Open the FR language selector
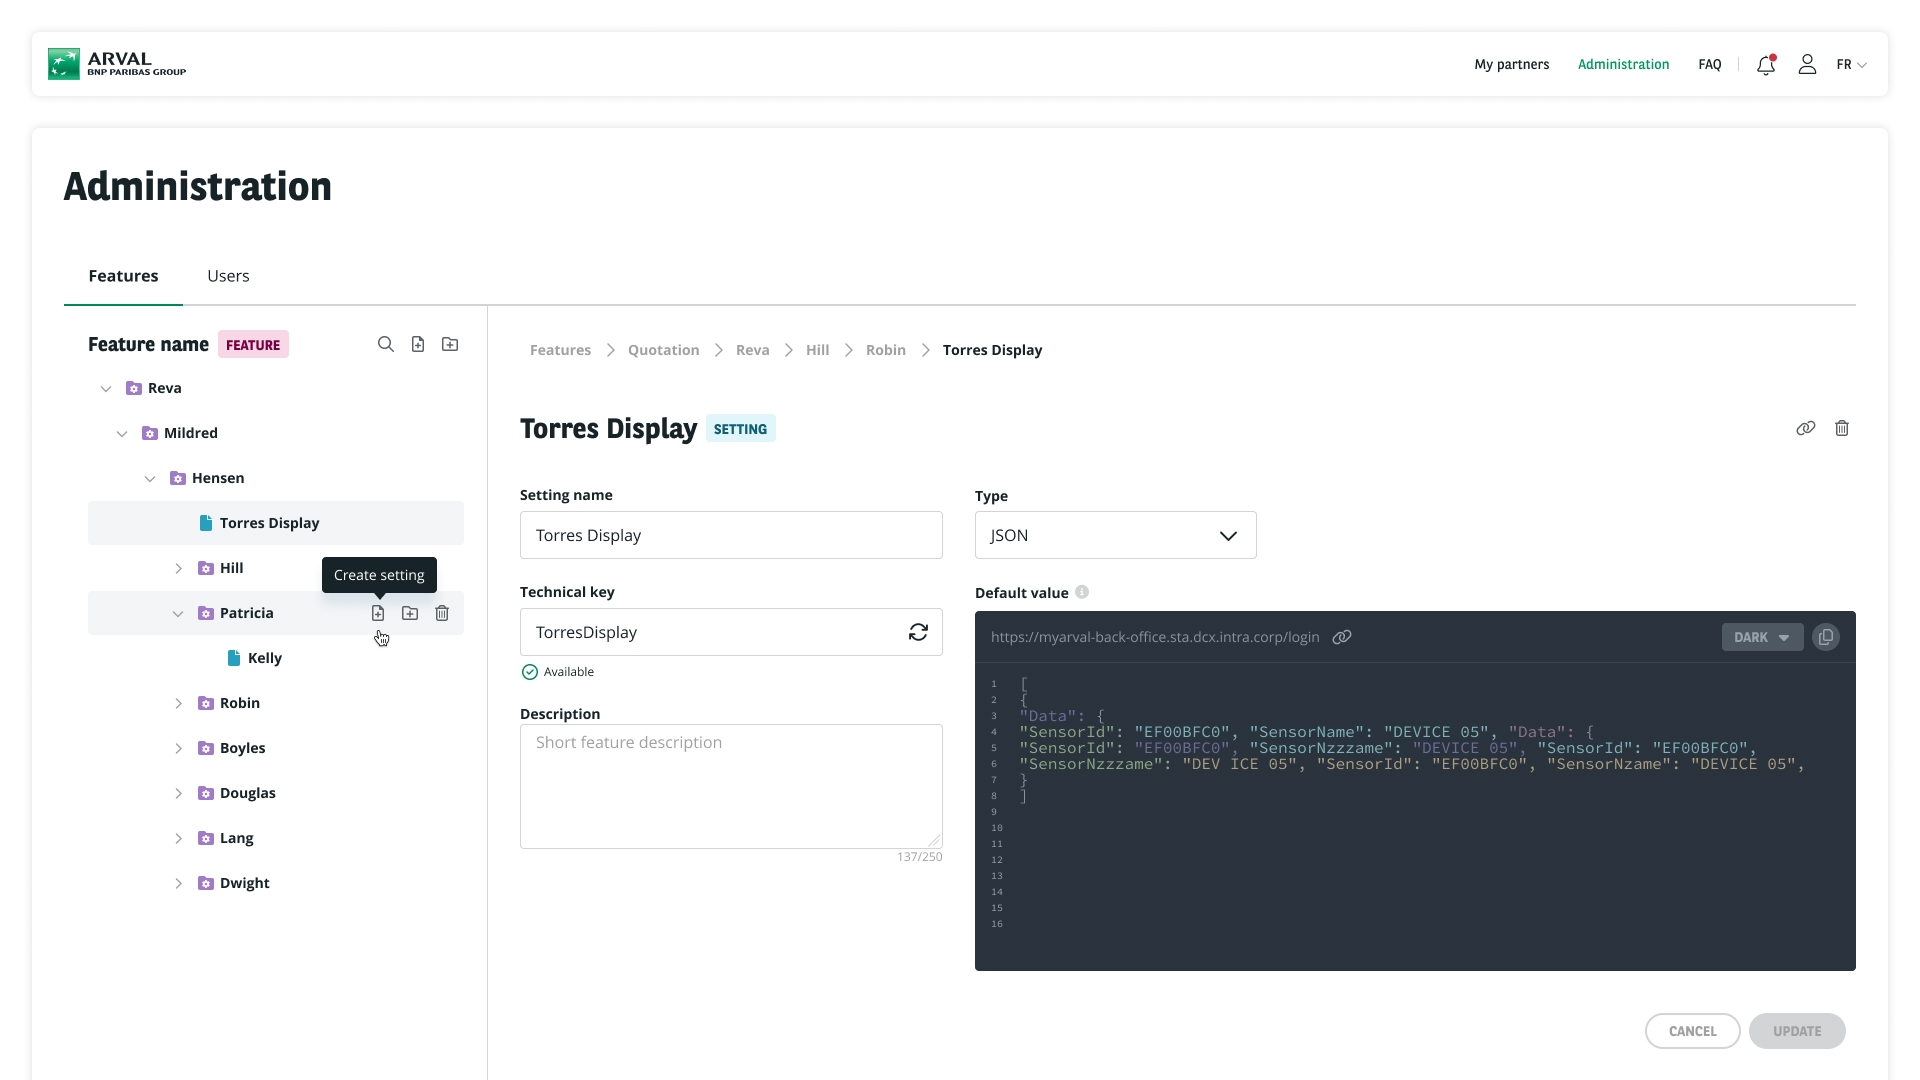Viewport: 1920px width, 1080px height. coord(1852,65)
